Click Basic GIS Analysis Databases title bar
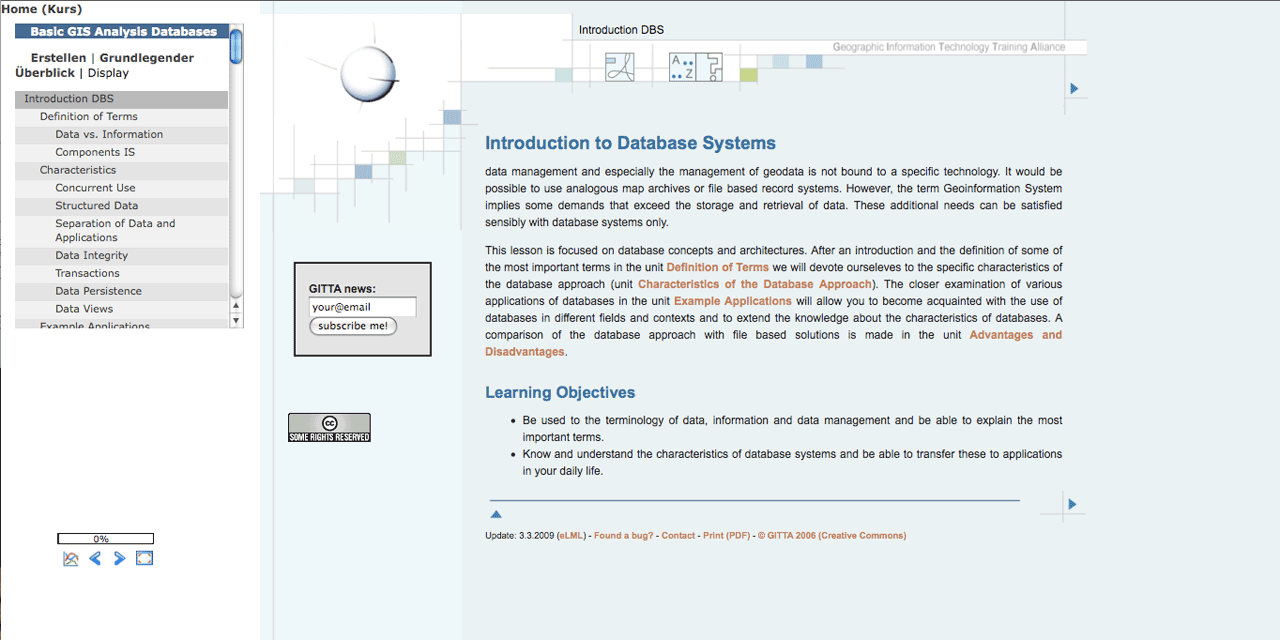This screenshot has width=1280, height=640. tap(122, 32)
